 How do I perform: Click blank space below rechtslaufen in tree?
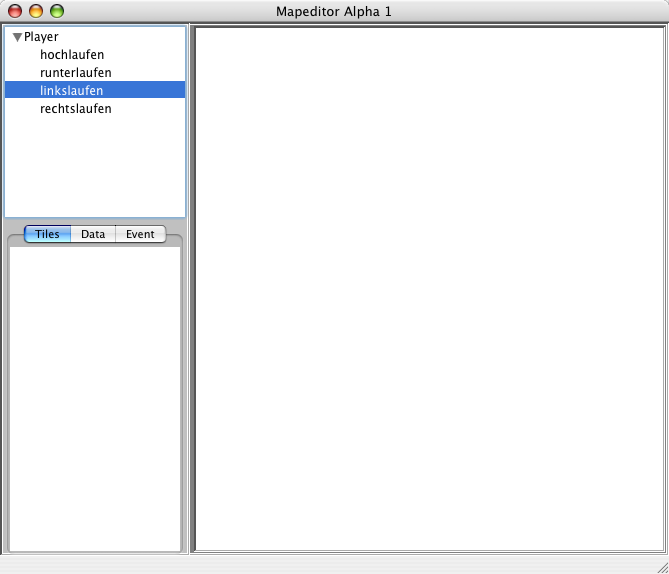pyautogui.click(x=95, y=165)
